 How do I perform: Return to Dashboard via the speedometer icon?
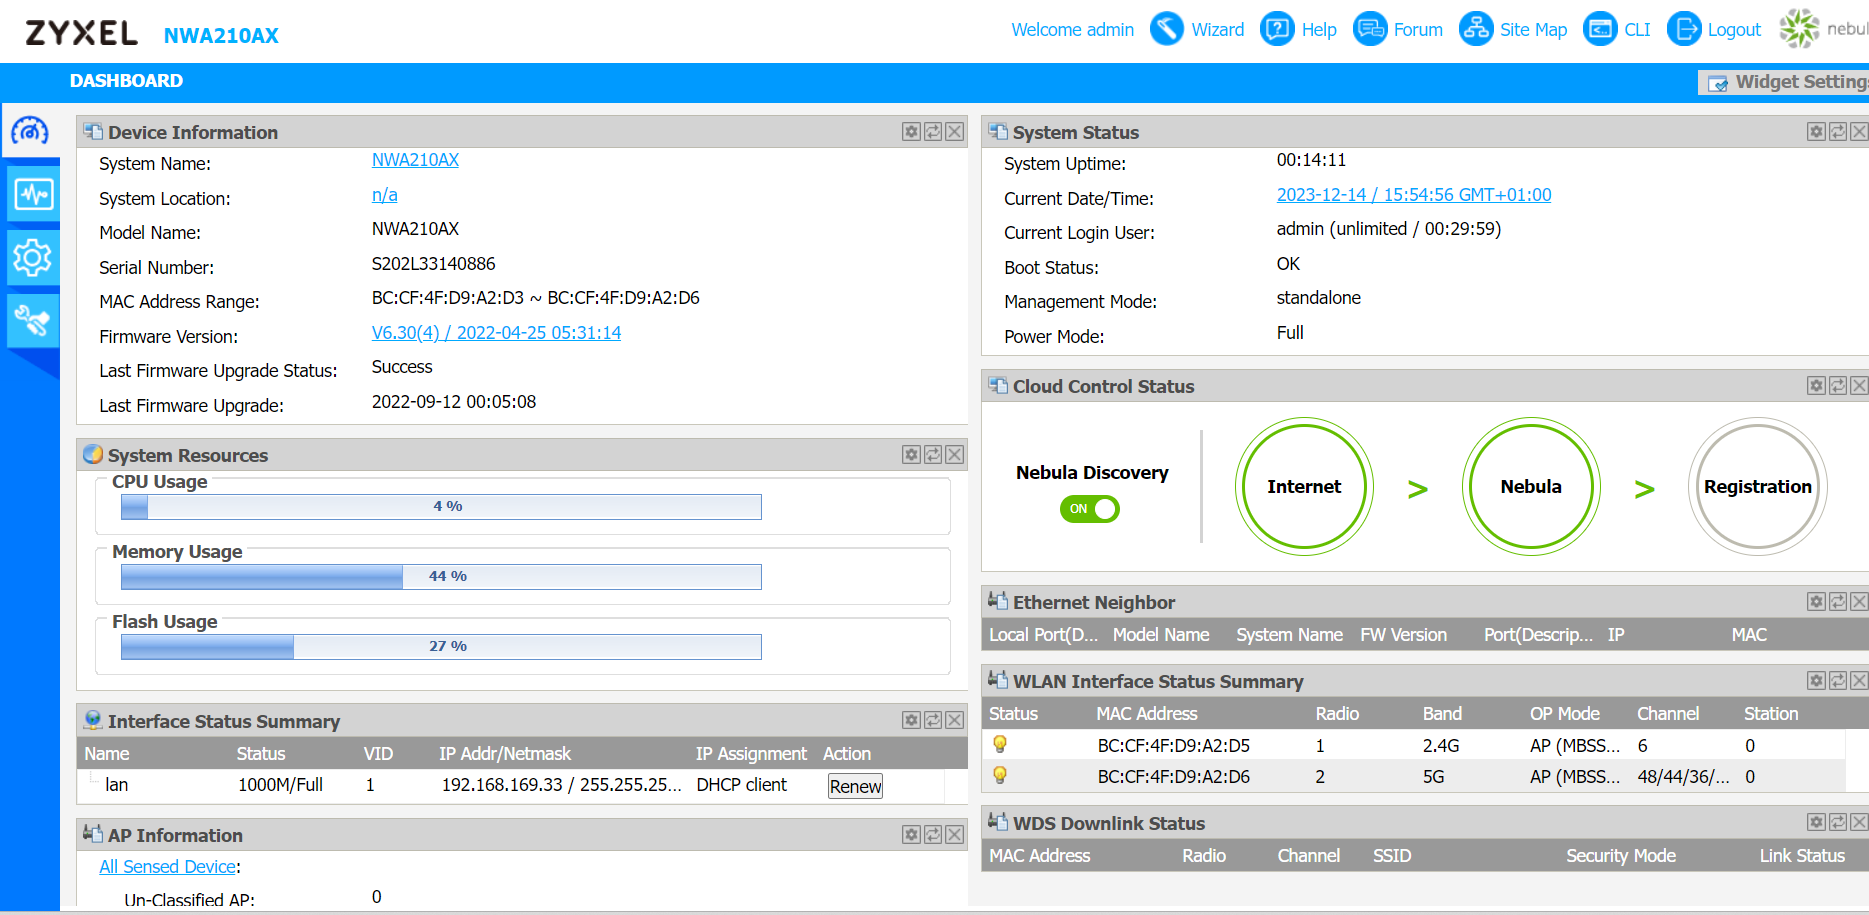pyautogui.click(x=31, y=130)
